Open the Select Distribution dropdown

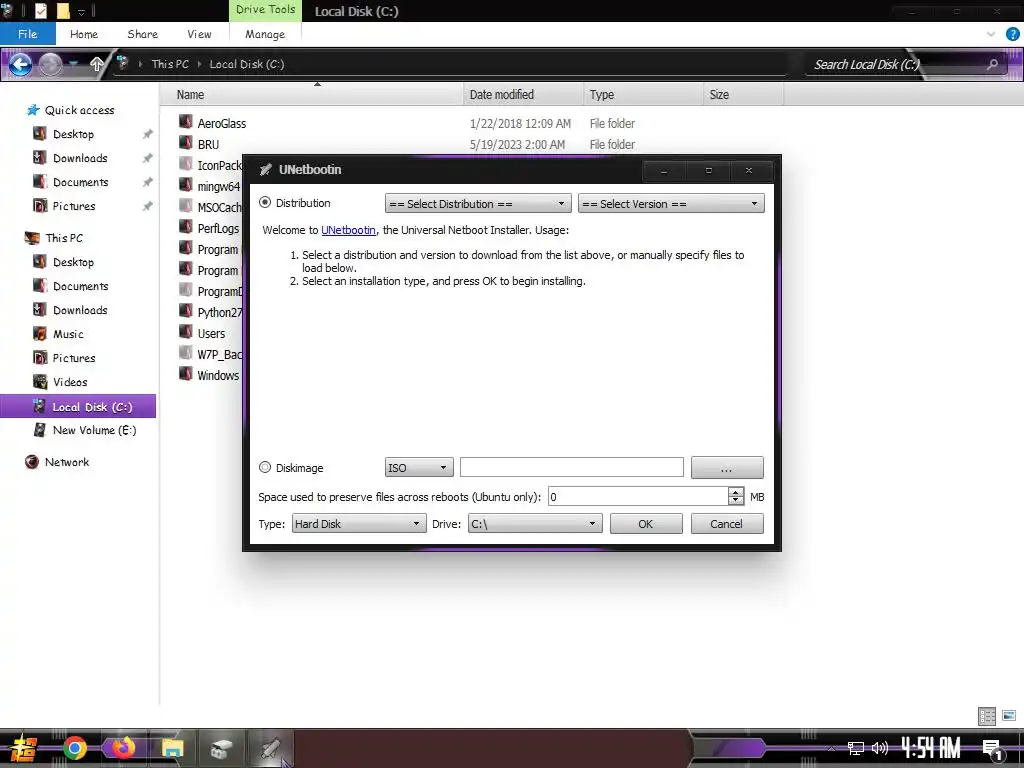(478, 204)
